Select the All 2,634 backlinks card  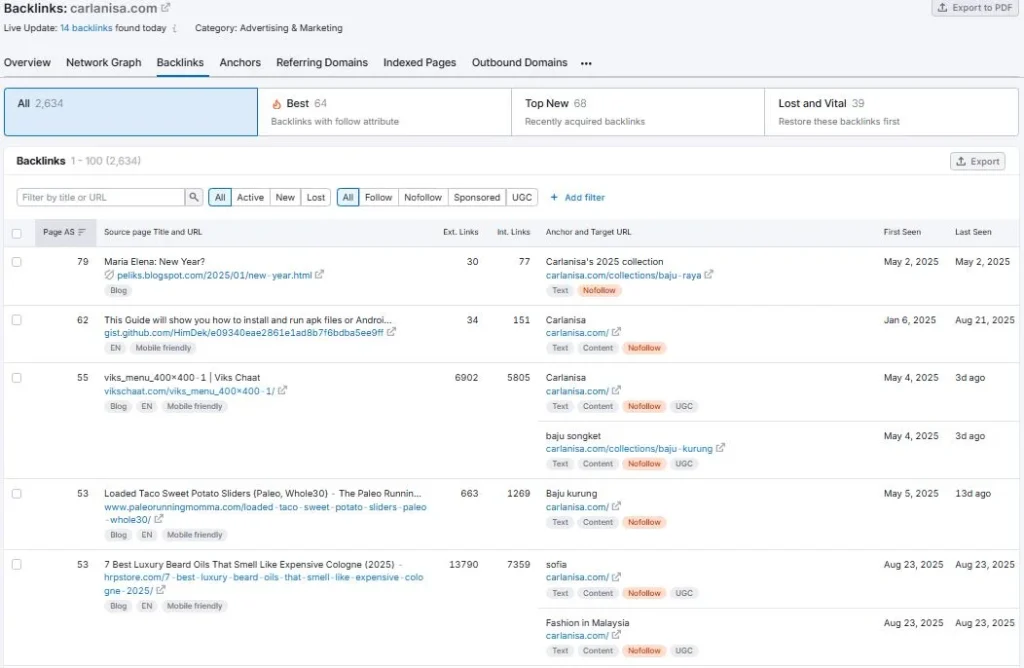[x=131, y=112]
